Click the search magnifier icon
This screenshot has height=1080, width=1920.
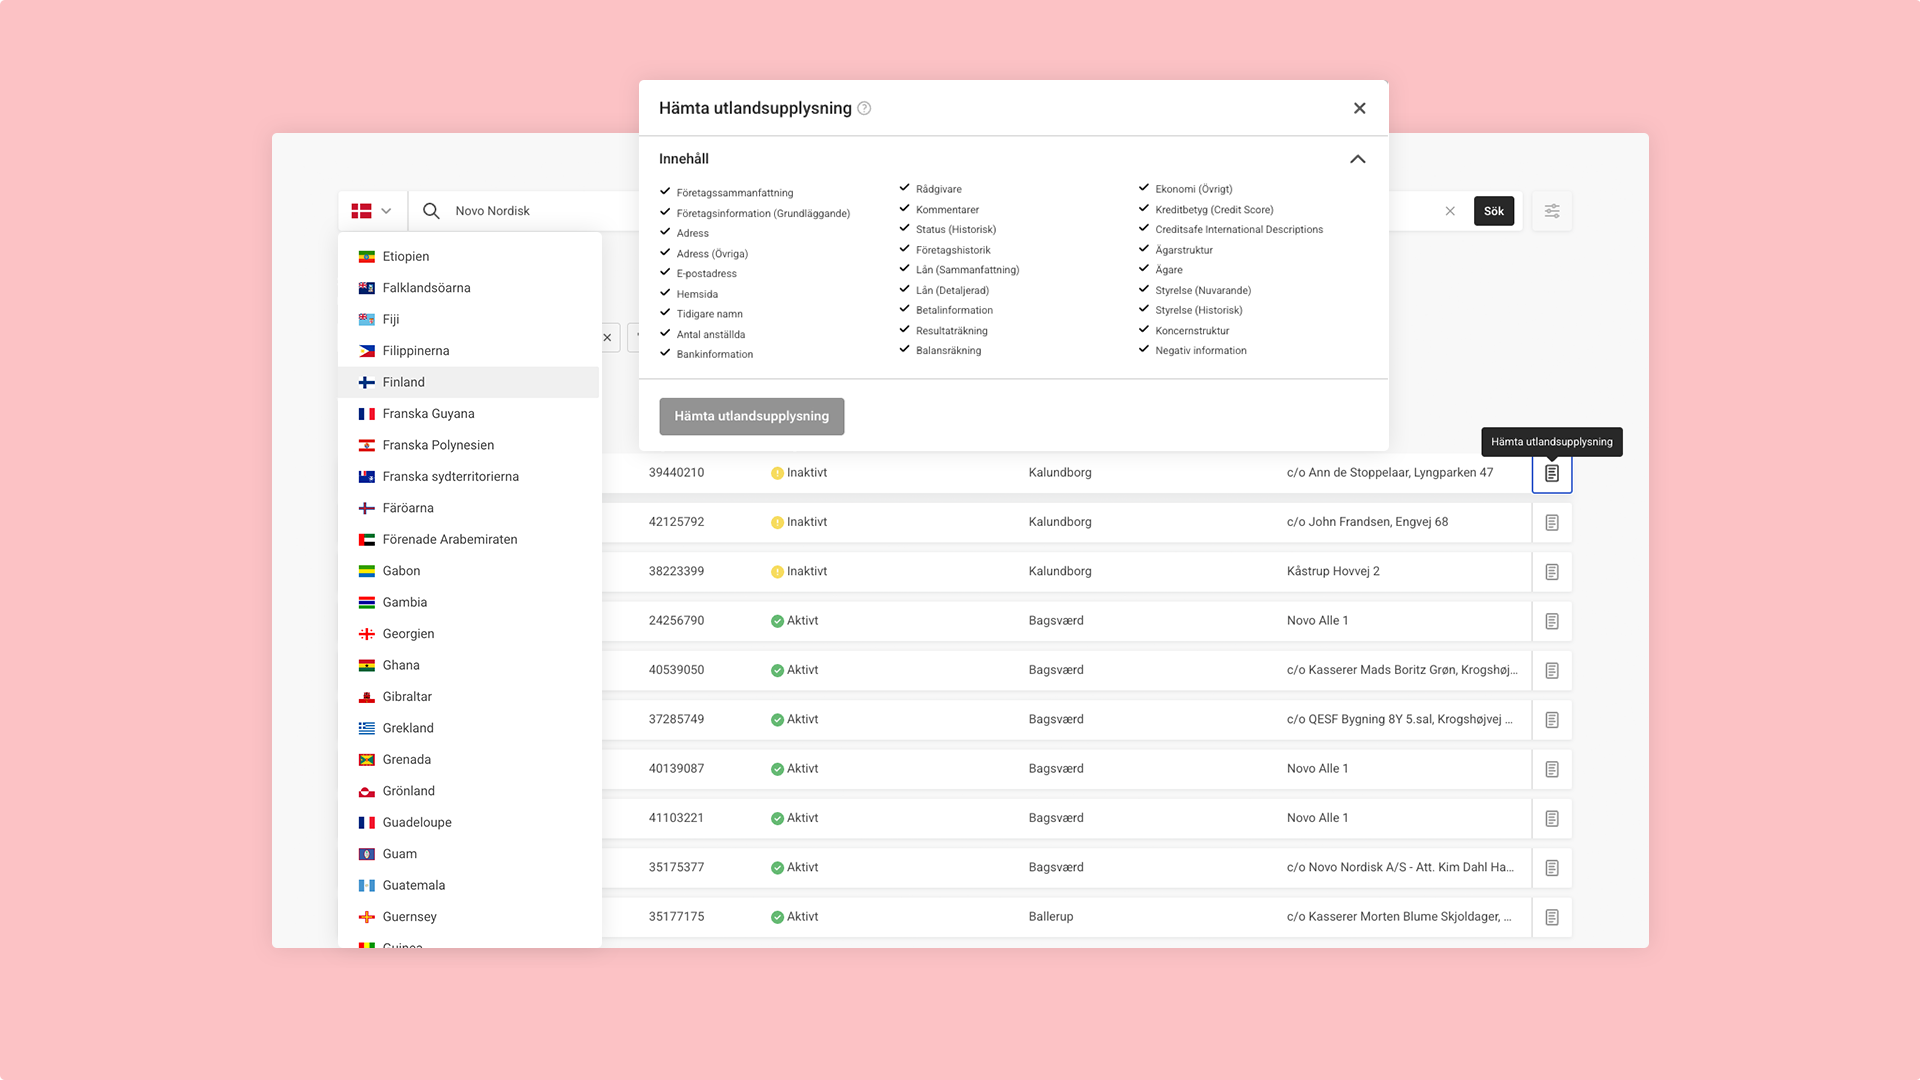(x=431, y=211)
